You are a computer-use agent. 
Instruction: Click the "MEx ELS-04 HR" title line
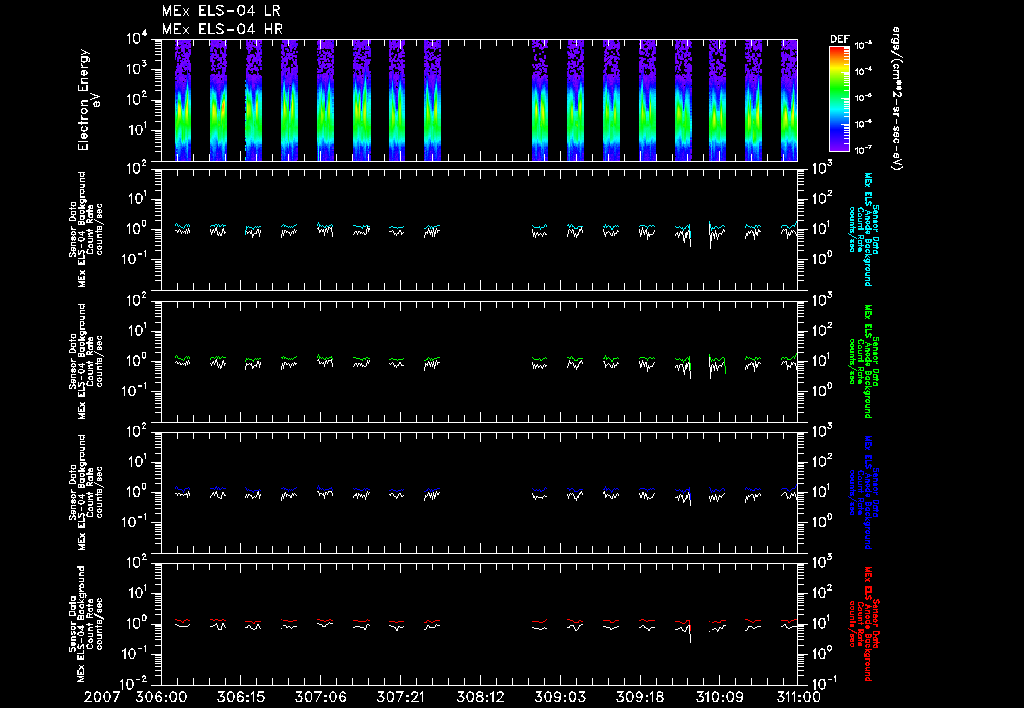(222, 29)
